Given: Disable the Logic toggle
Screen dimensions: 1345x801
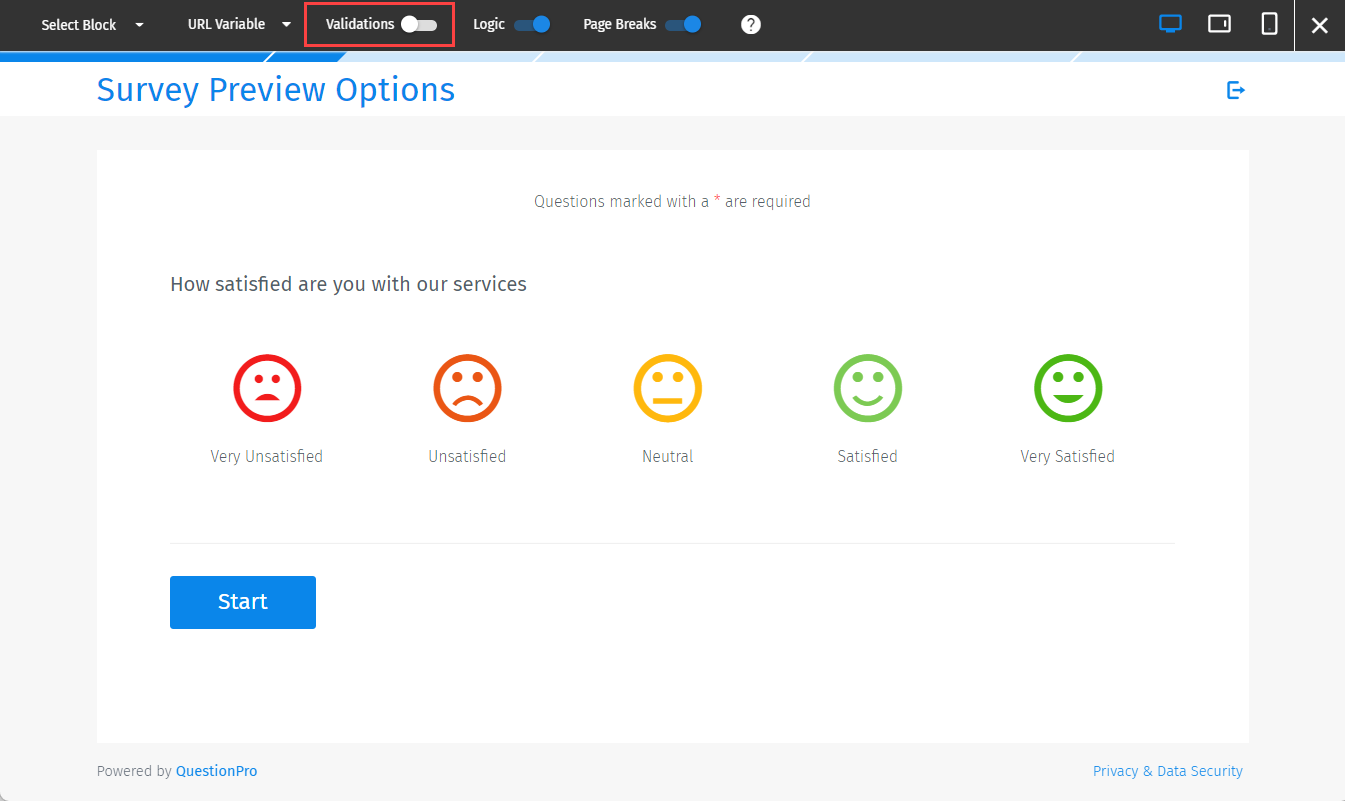Looking at the screenshot, I should (x=533, y=23).
